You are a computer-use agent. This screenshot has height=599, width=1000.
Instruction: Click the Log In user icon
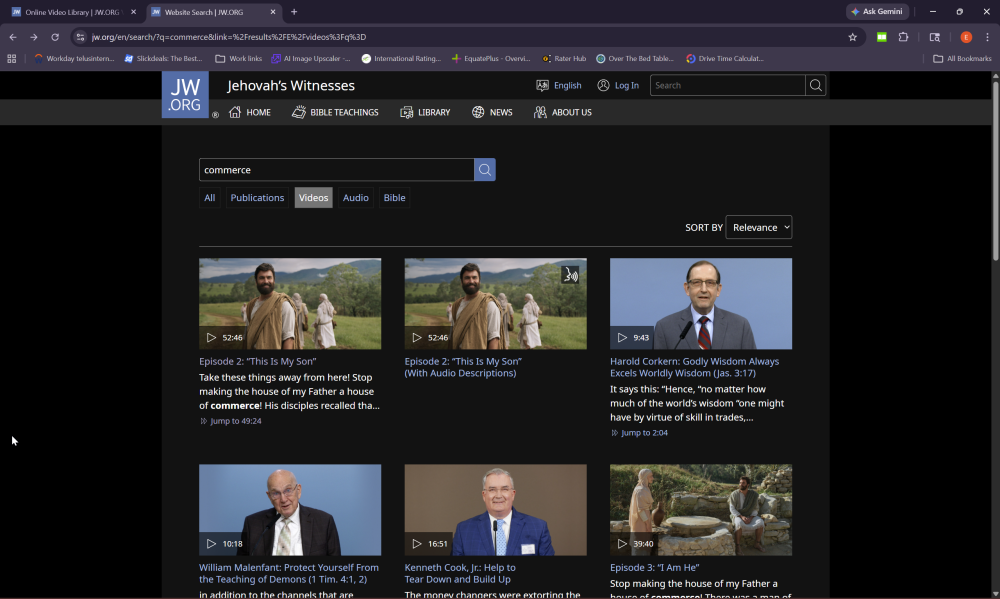[x=604, y=86]
